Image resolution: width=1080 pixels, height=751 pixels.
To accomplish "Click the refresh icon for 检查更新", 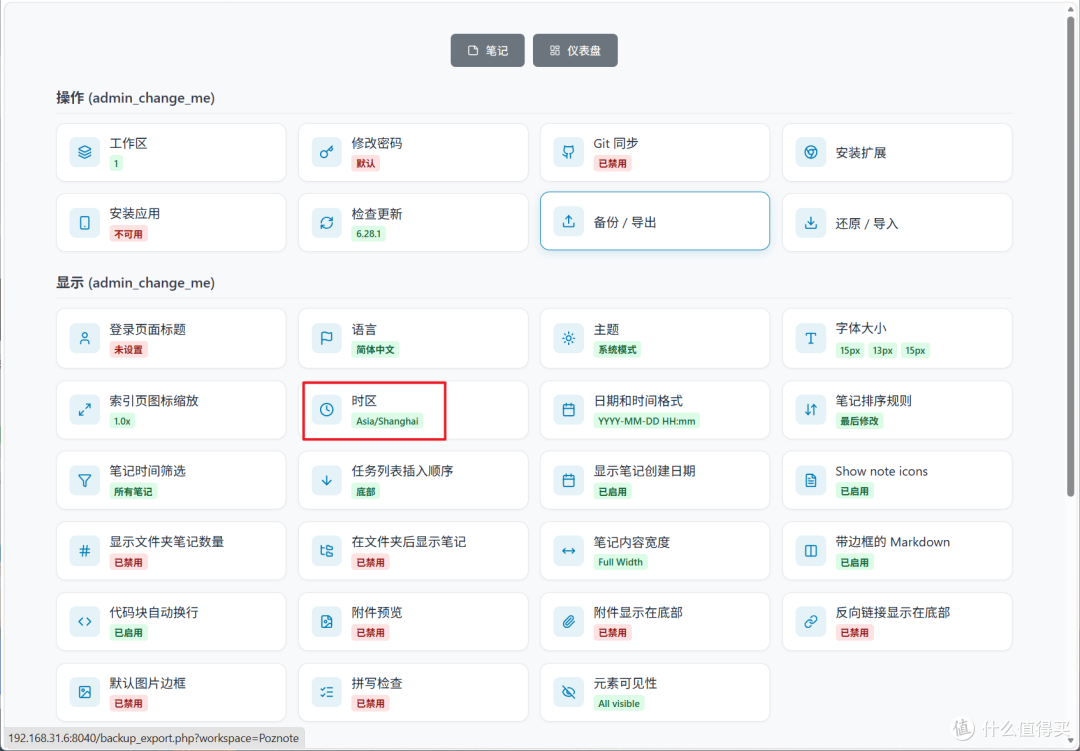I will point(326,223).
